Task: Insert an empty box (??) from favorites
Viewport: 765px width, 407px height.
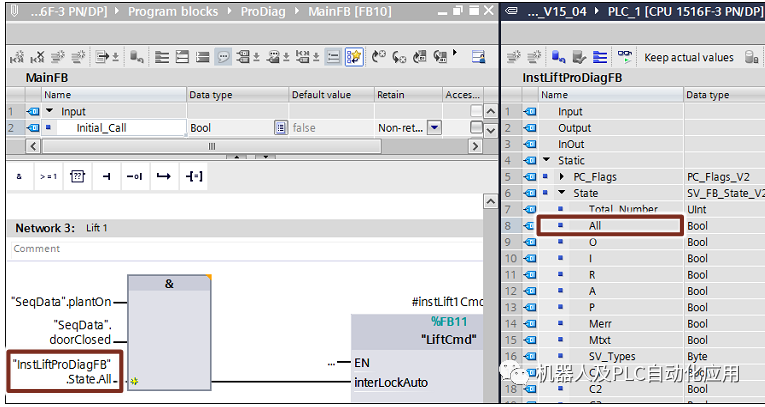Action: point(78,176)
